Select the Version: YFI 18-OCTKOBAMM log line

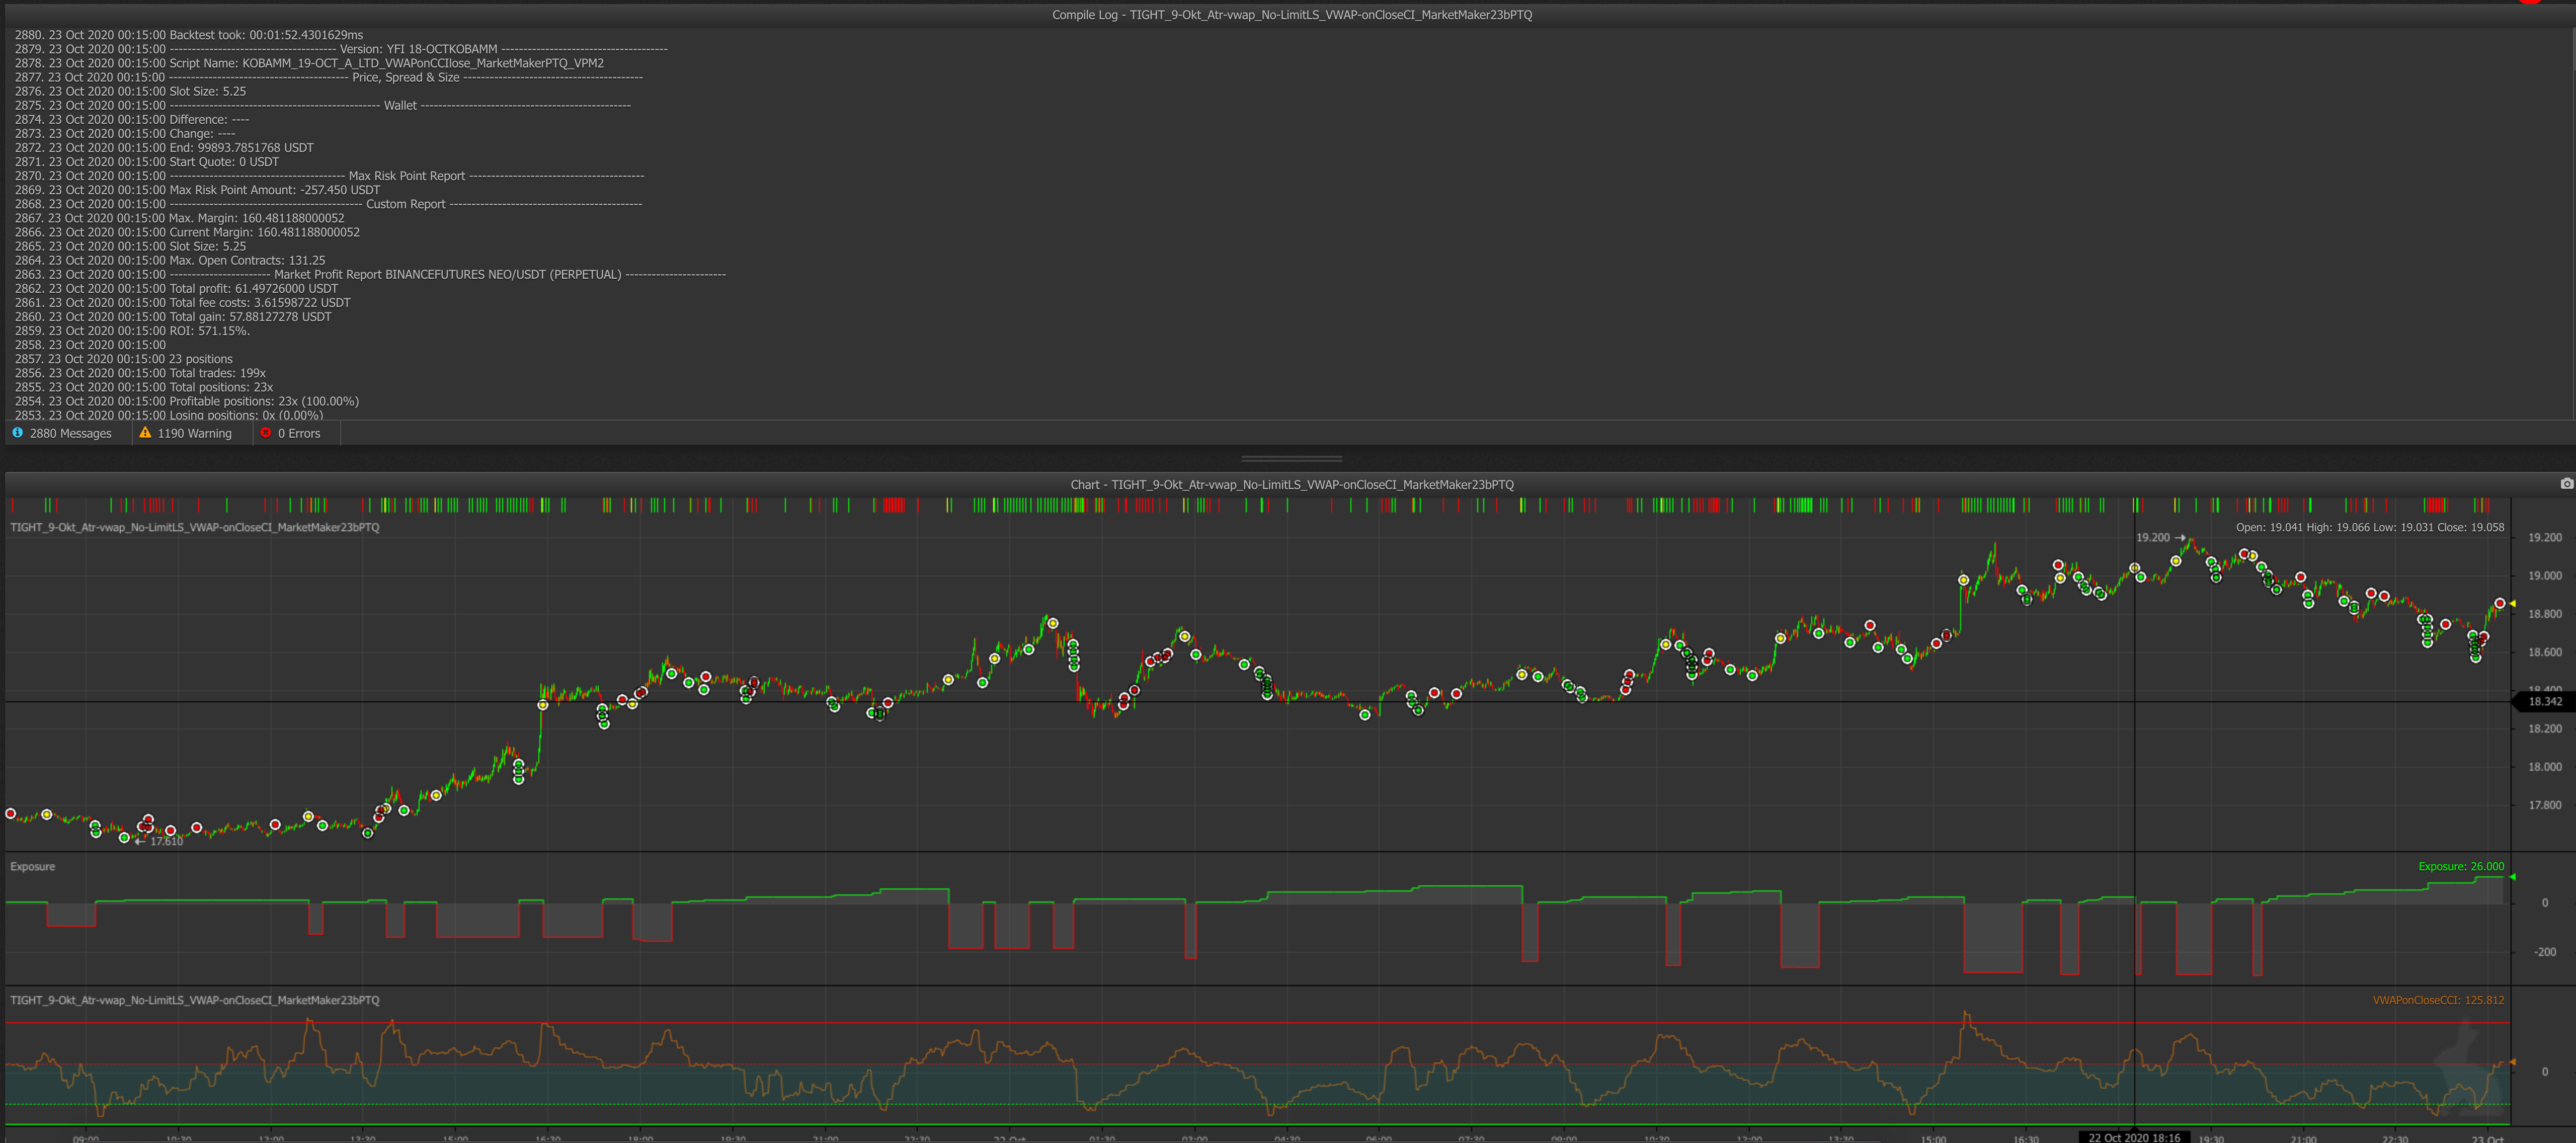(x=341, y=49)
